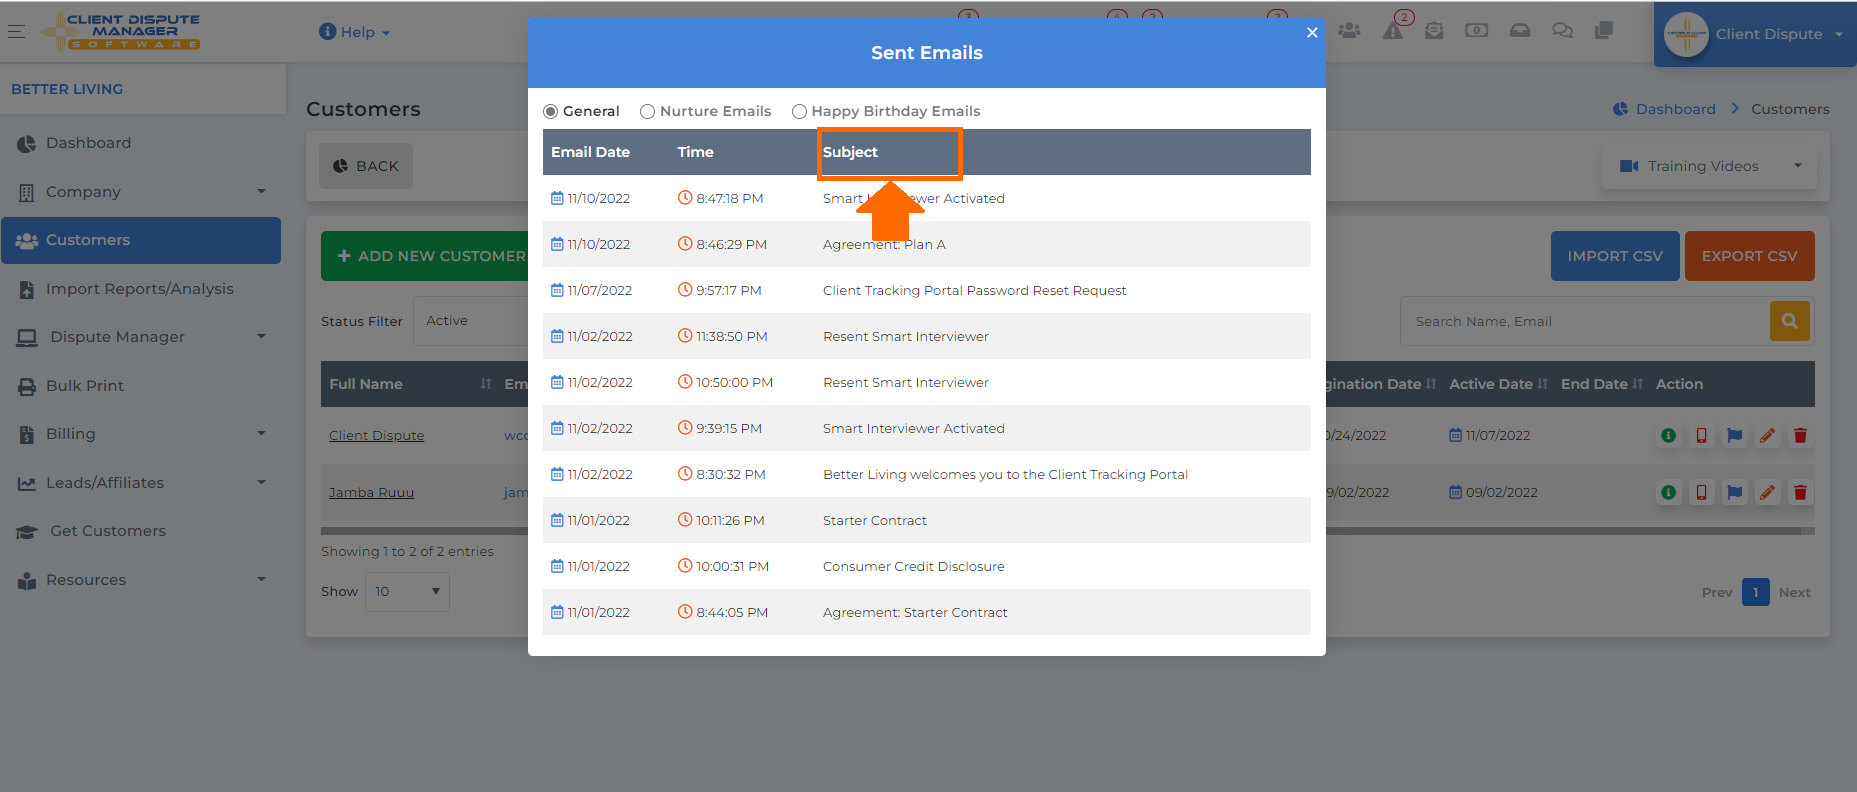Select the General emails radio button

pyautogui.click(x=550, y=111)
